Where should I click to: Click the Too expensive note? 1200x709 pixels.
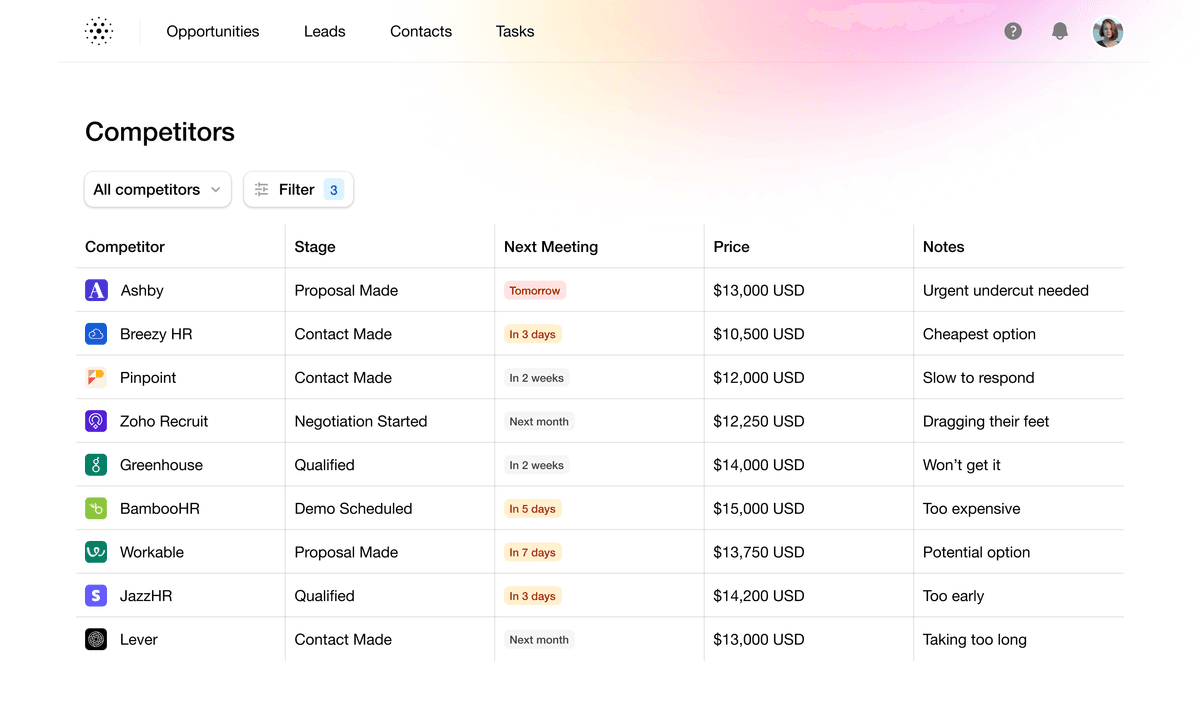(972, 508)
